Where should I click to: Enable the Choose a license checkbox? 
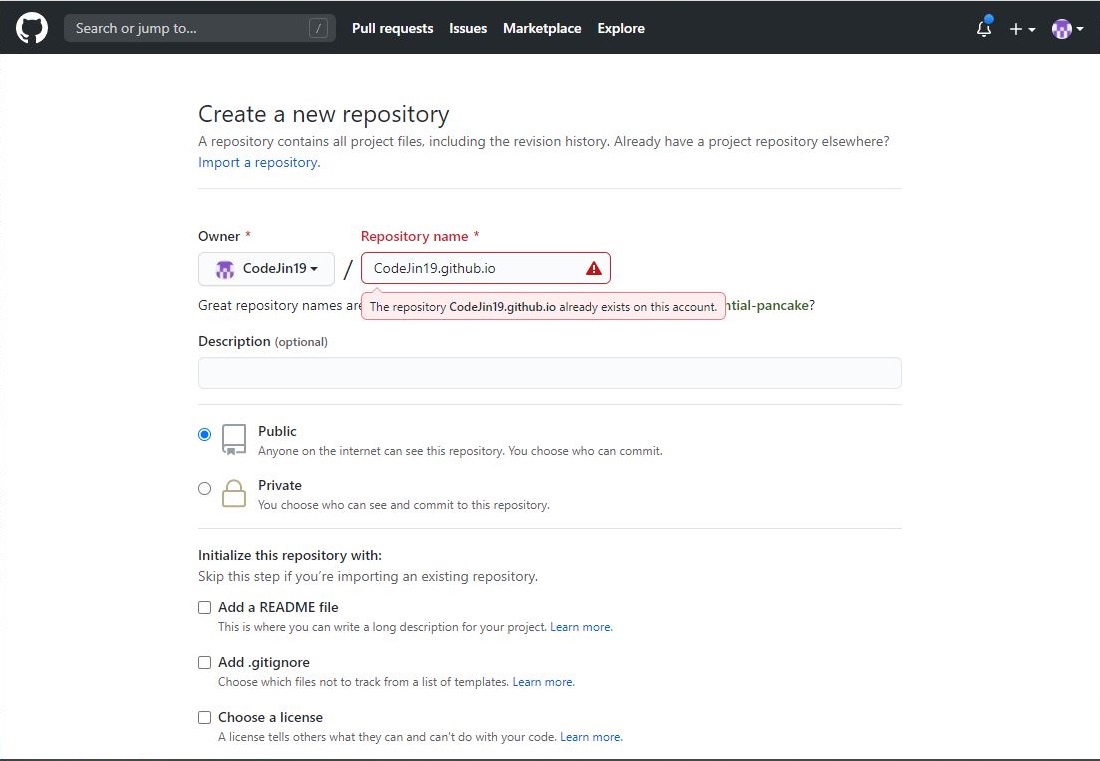tap(204, 717)
